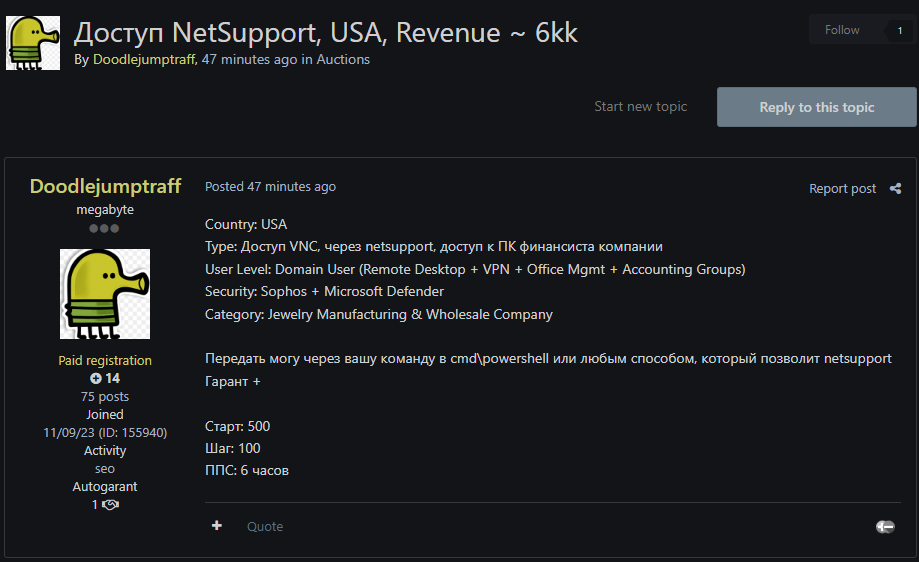The image size is (919, 562).
Task: Open the Doodlejumptraff username in post sidebar
Action: (x=105, y=187)
